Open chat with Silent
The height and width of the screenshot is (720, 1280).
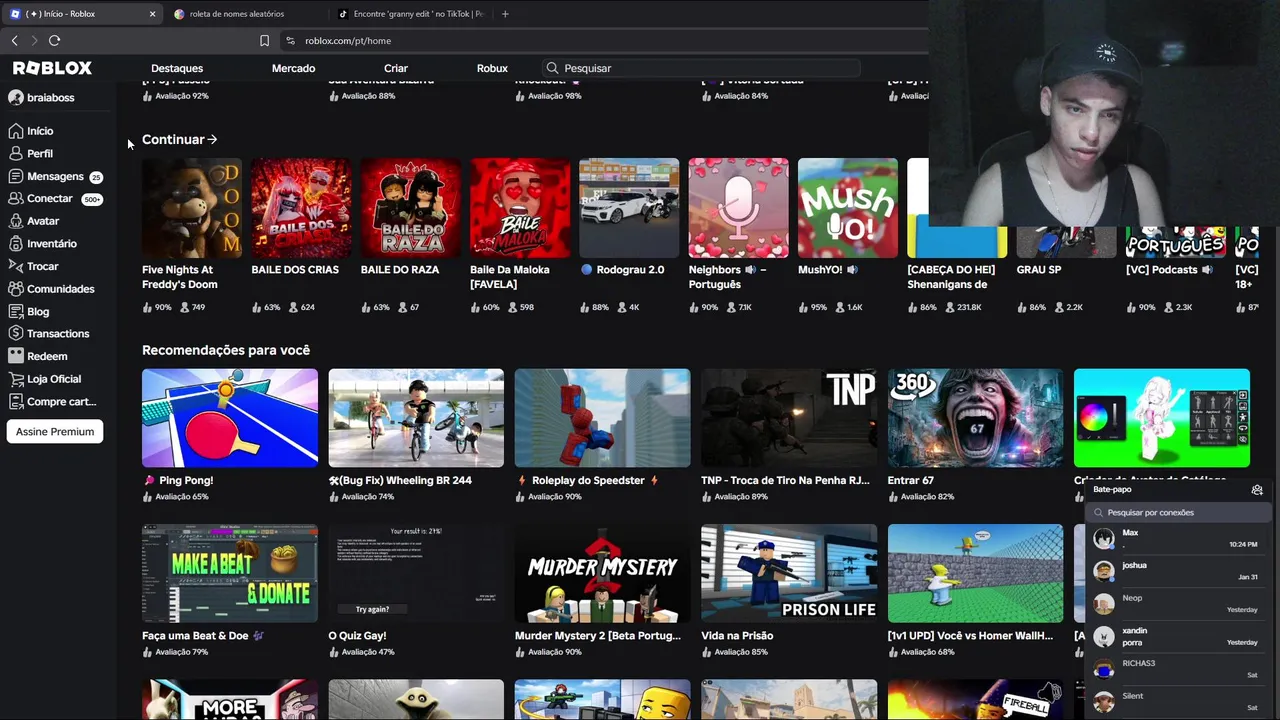pyautogui.click(x=1179, y=701)
